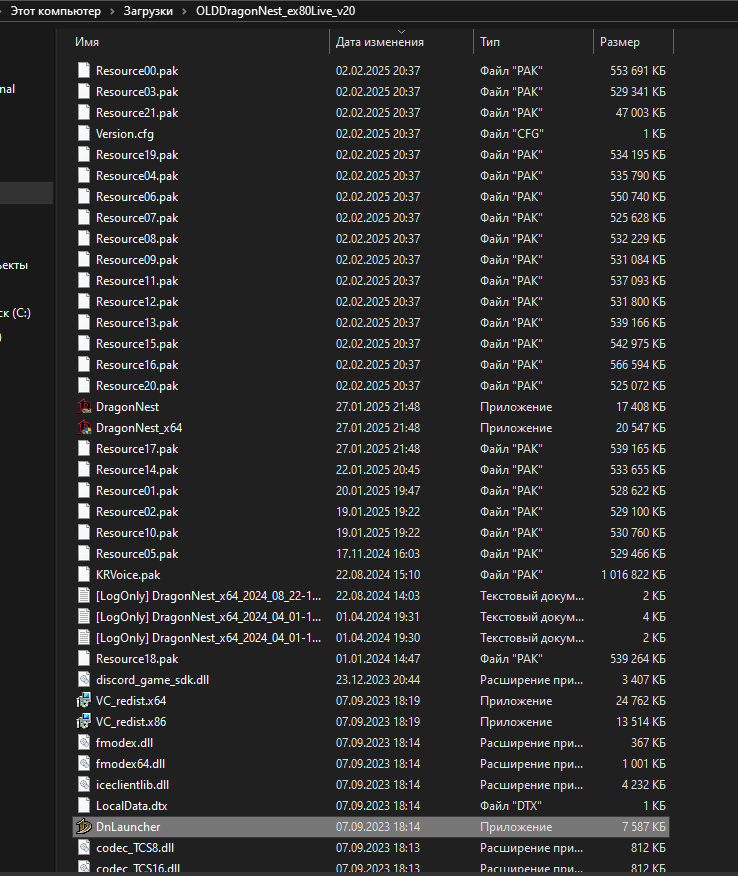Click the Файл "DTX" type cell
The image size is (738, 876).
click(511, 806)
